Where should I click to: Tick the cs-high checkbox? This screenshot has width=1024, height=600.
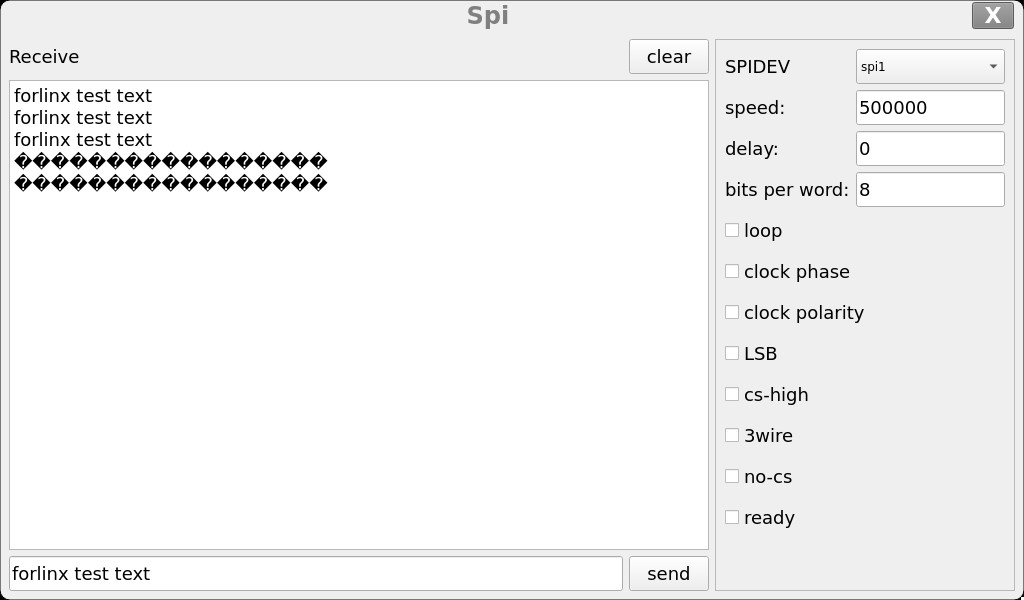[732, 395]
